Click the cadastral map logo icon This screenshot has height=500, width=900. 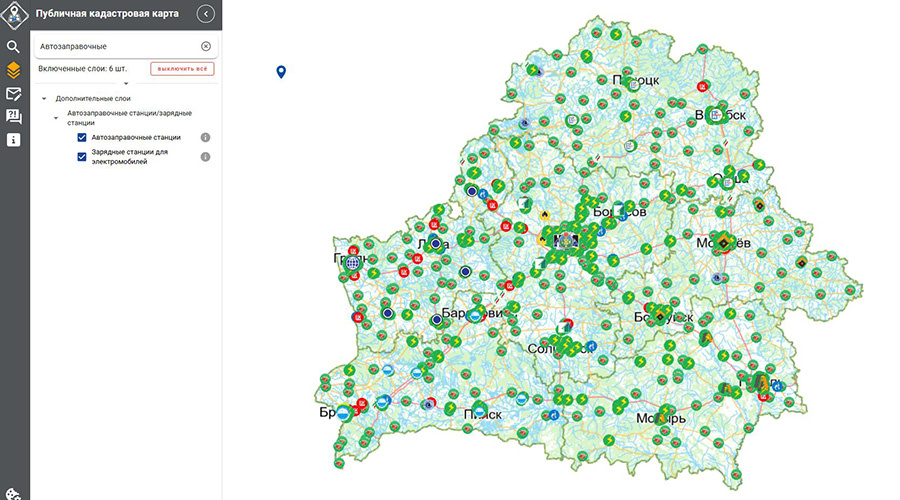tap(14, 14)
